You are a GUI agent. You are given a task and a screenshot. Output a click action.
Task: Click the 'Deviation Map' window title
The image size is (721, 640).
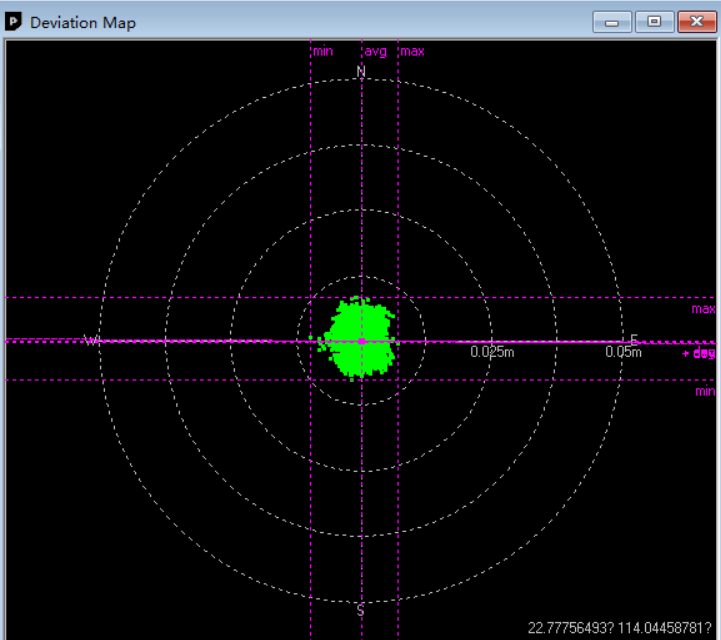click(x=83, y=23)
